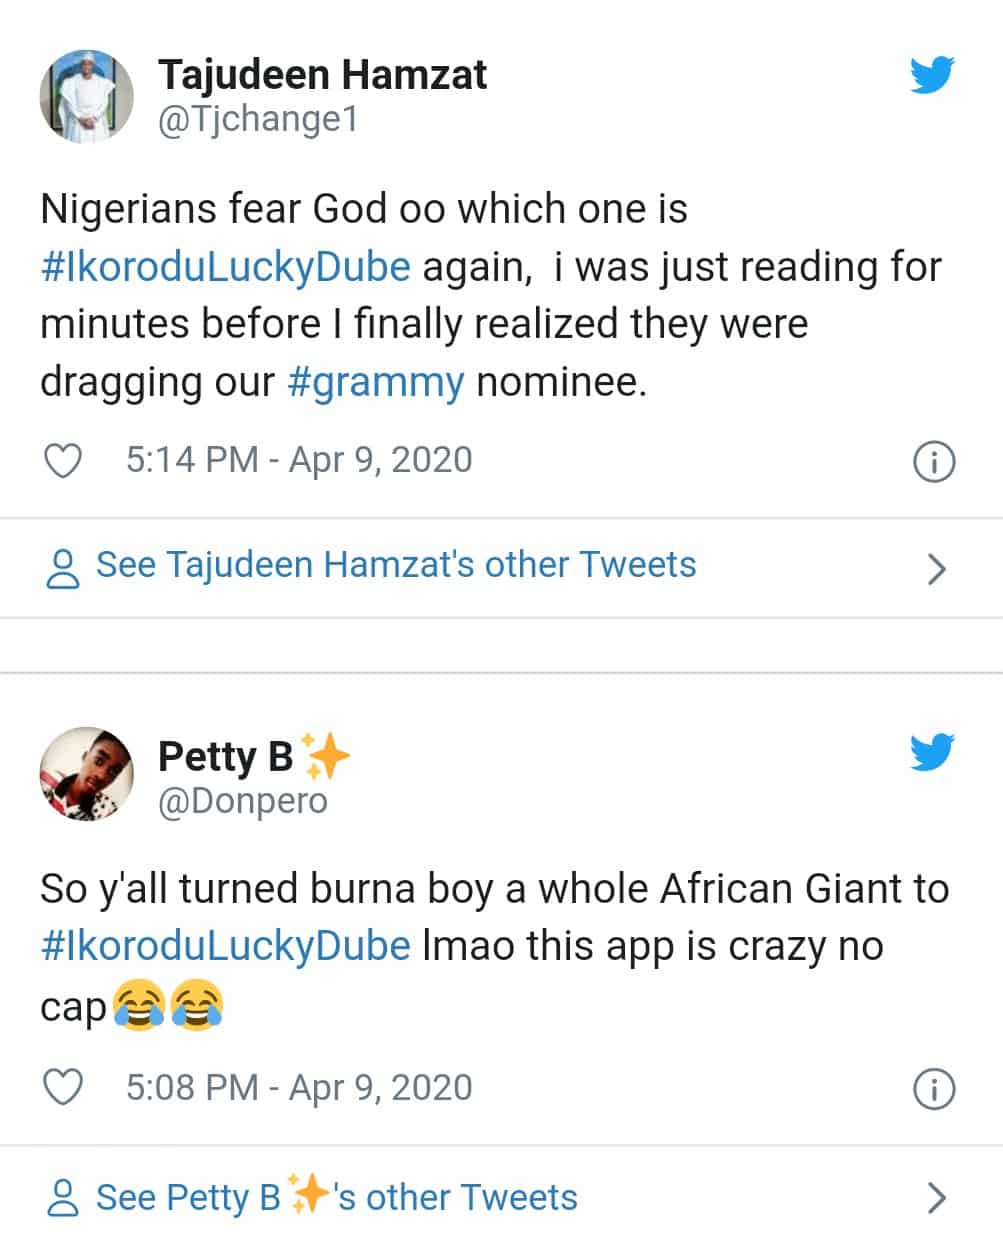Screen dimensions: 1003x1243
Task: Click the Twitter bird icon on Petty B's tweet
Action: coord(932,753)
